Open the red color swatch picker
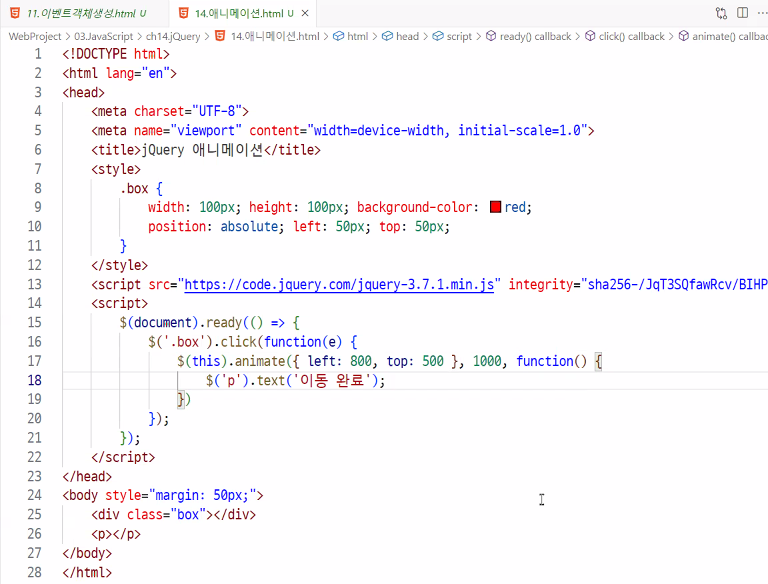The image size is (768, 584). (495, 207)
